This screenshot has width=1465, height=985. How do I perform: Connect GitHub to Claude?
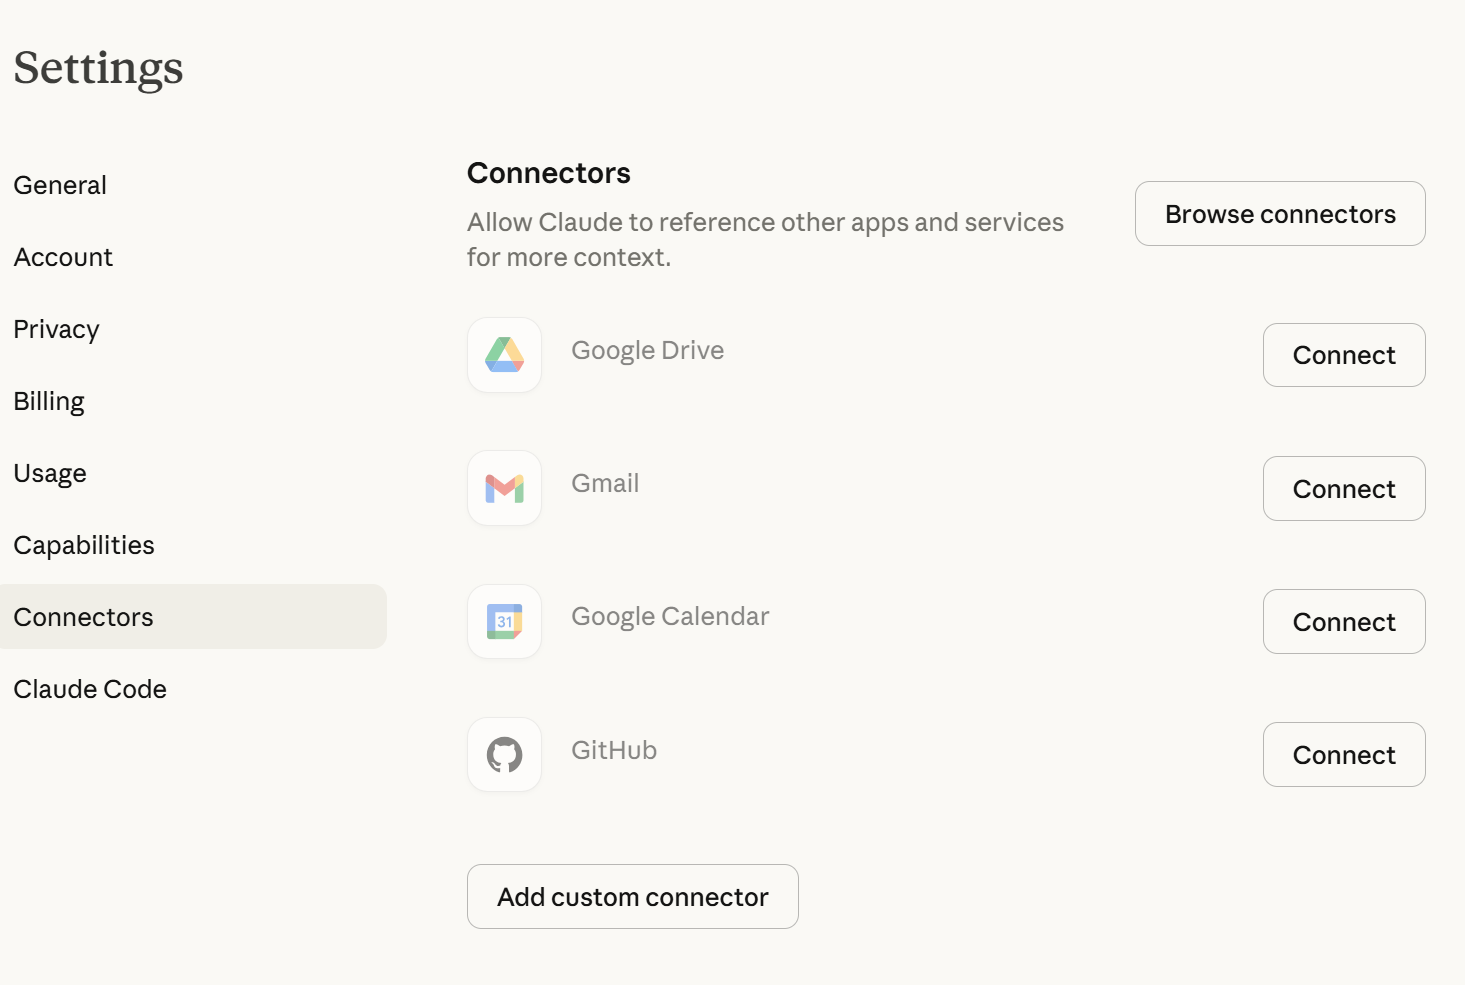pyautogui.click(x=1344, y=754)
